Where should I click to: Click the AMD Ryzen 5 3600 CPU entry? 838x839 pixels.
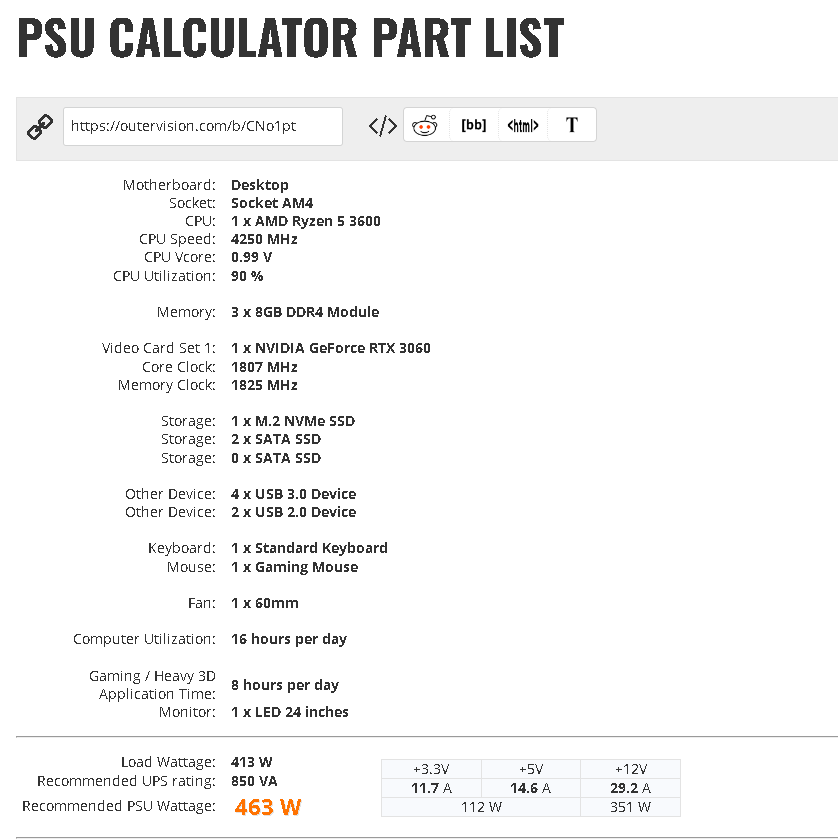(x=306, y=221)
